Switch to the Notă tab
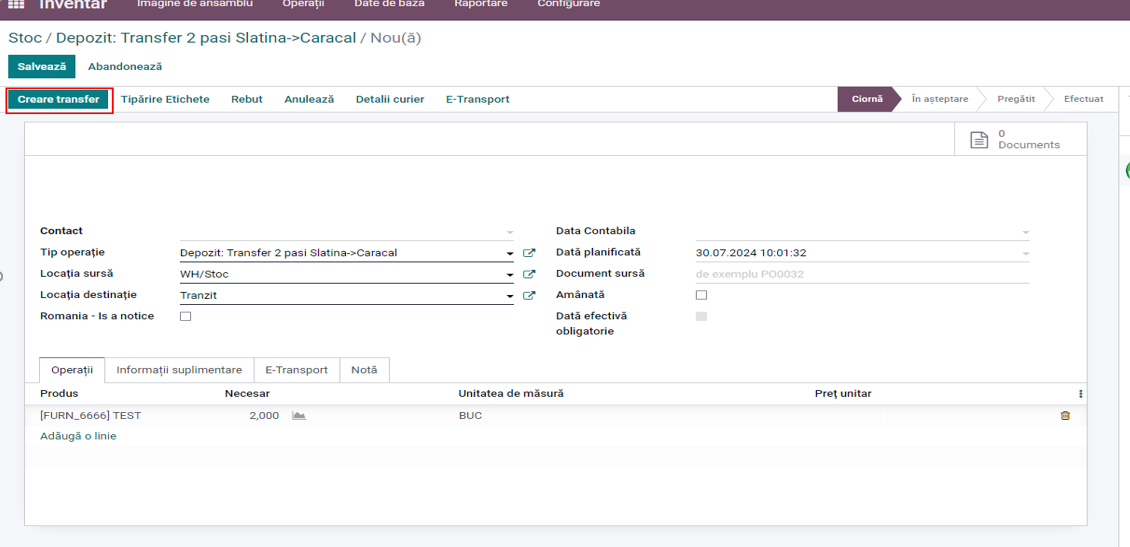The image size is (1130, 547). pyautogui.click(x=364, y=370)
